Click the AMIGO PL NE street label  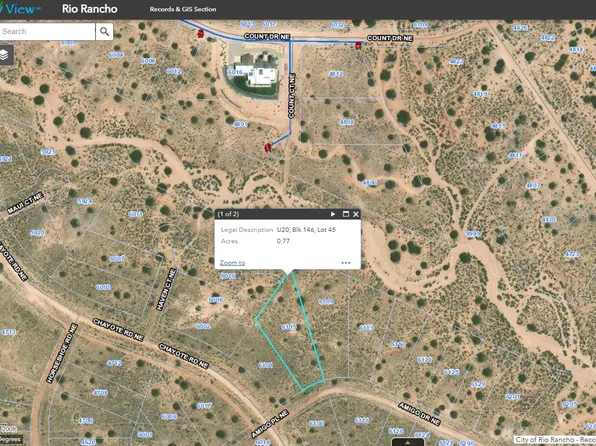pyautogui.click(x=270, y=424)
